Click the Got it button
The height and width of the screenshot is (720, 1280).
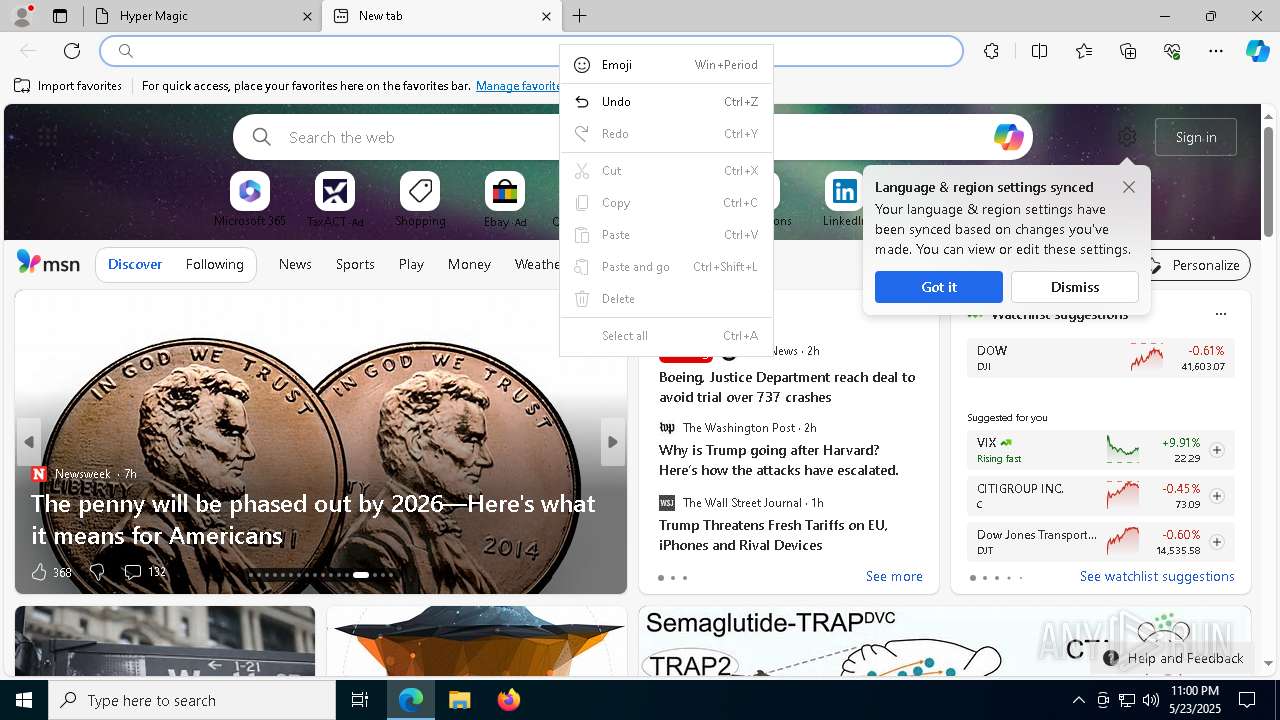coord(938,287)
